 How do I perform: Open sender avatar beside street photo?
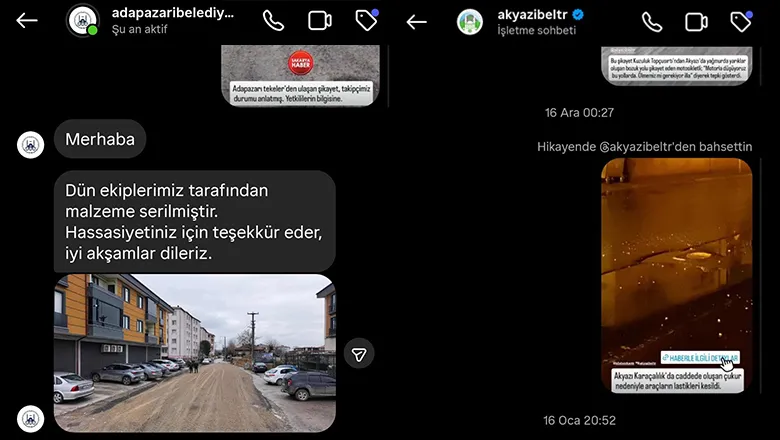point(30,419)
